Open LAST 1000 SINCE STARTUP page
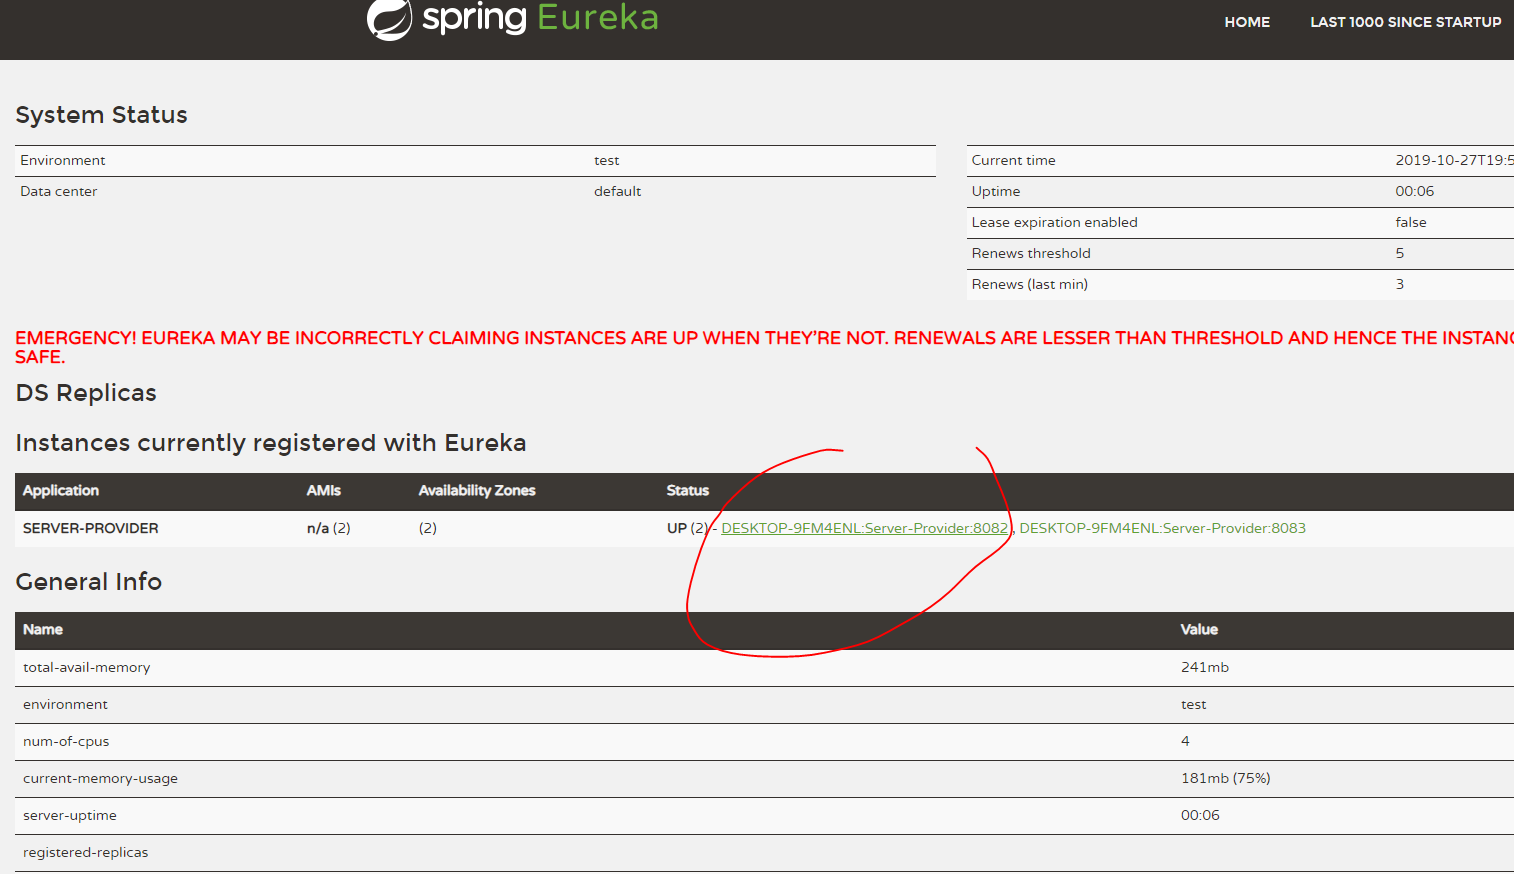 pos(1406,22)
